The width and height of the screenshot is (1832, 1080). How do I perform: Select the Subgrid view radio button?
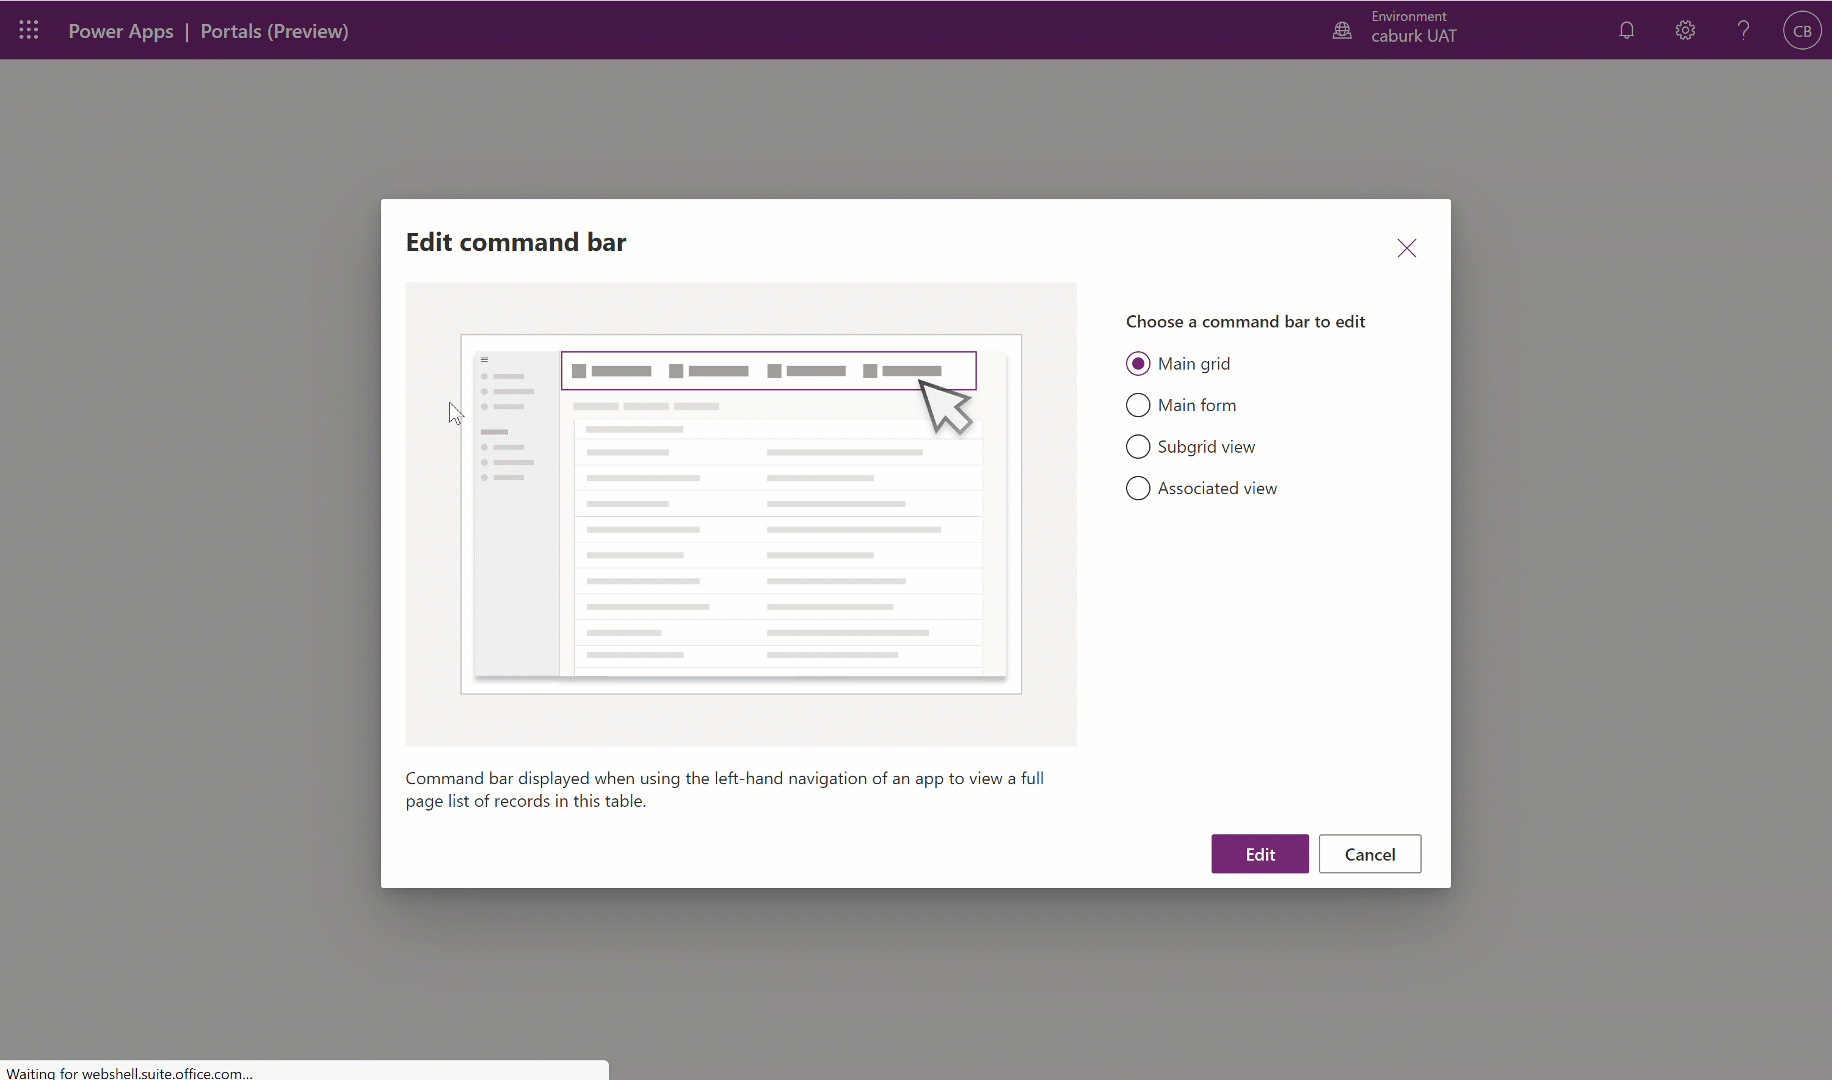1138,446
